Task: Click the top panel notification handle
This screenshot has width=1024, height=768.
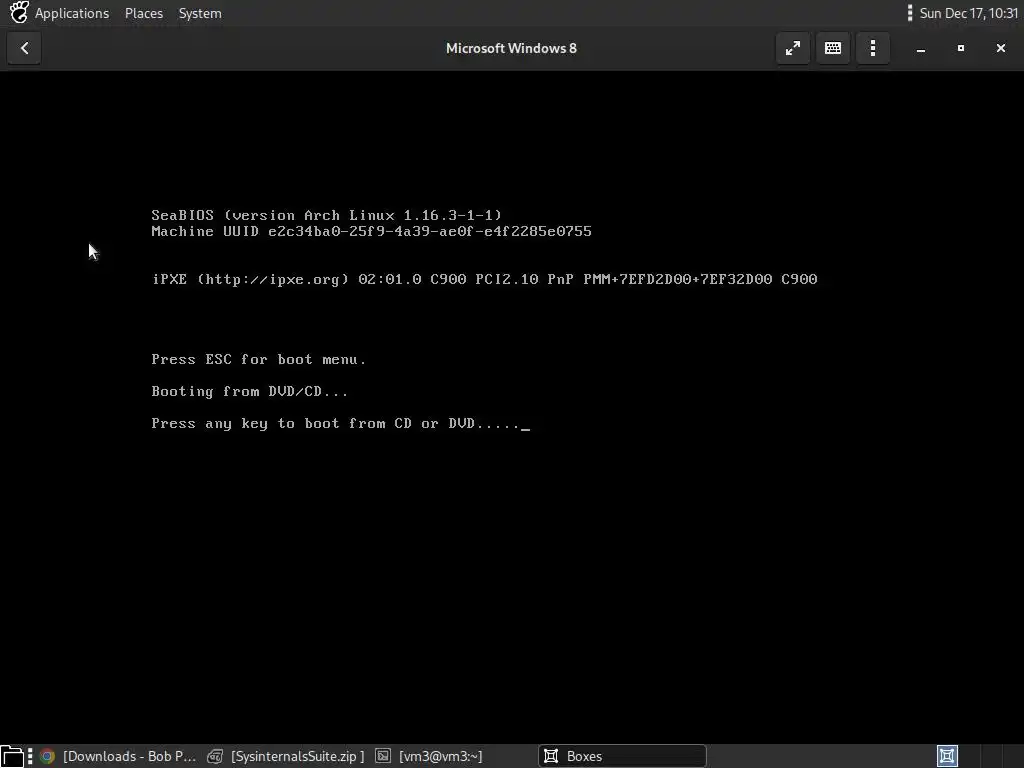Action: coord(910,13)
